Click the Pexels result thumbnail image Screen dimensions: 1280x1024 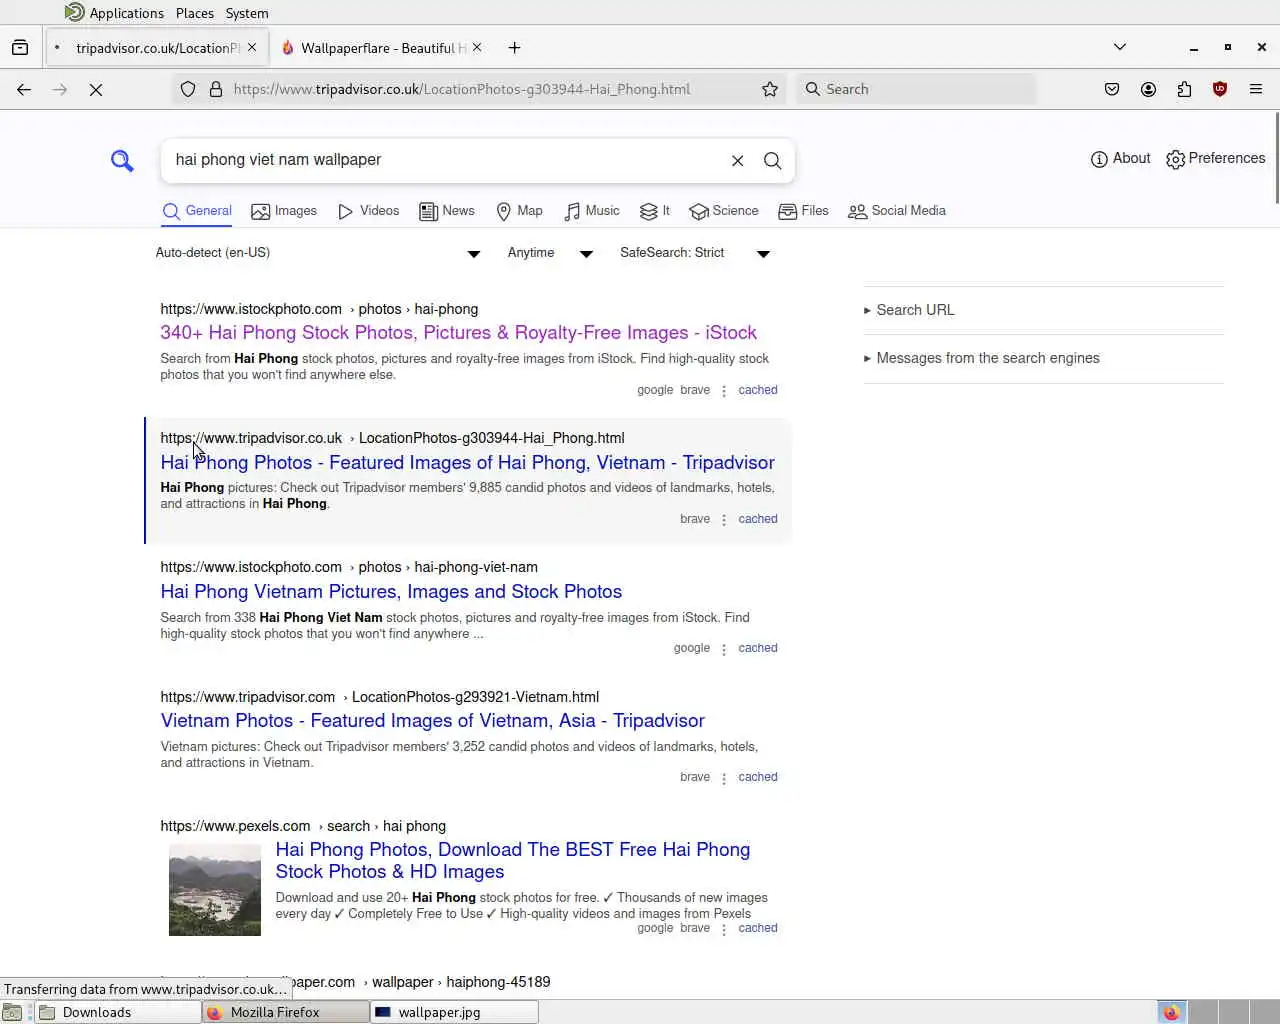click(215, 890)
